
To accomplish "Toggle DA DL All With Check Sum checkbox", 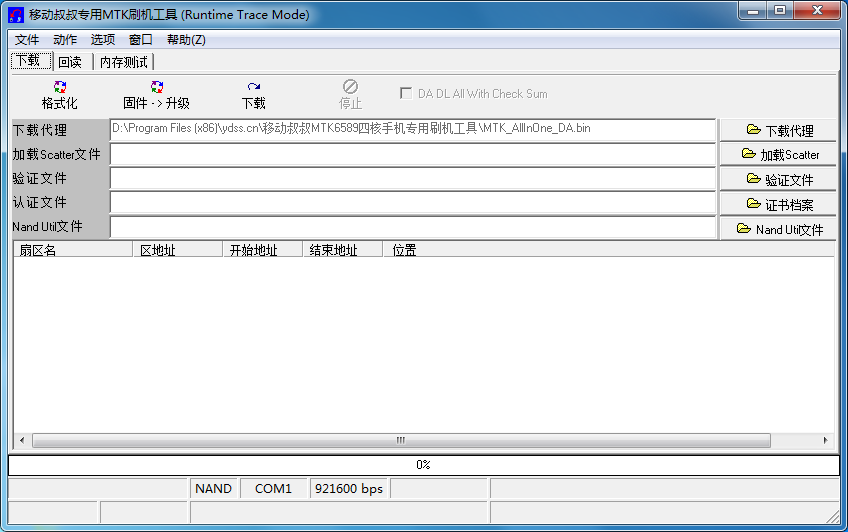I will [406, 93].
